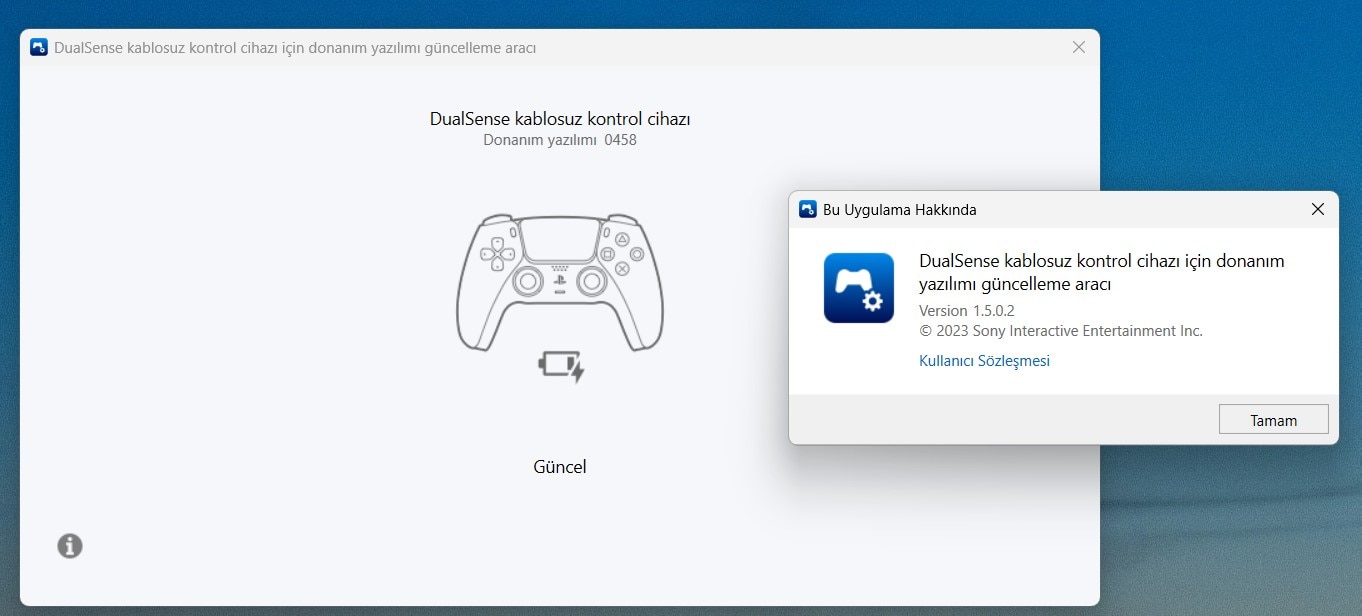Close the Bu Uygulama Hakkında dialog
The width and height of the screenshot is (1362, 616).
tap(1318, 209)
